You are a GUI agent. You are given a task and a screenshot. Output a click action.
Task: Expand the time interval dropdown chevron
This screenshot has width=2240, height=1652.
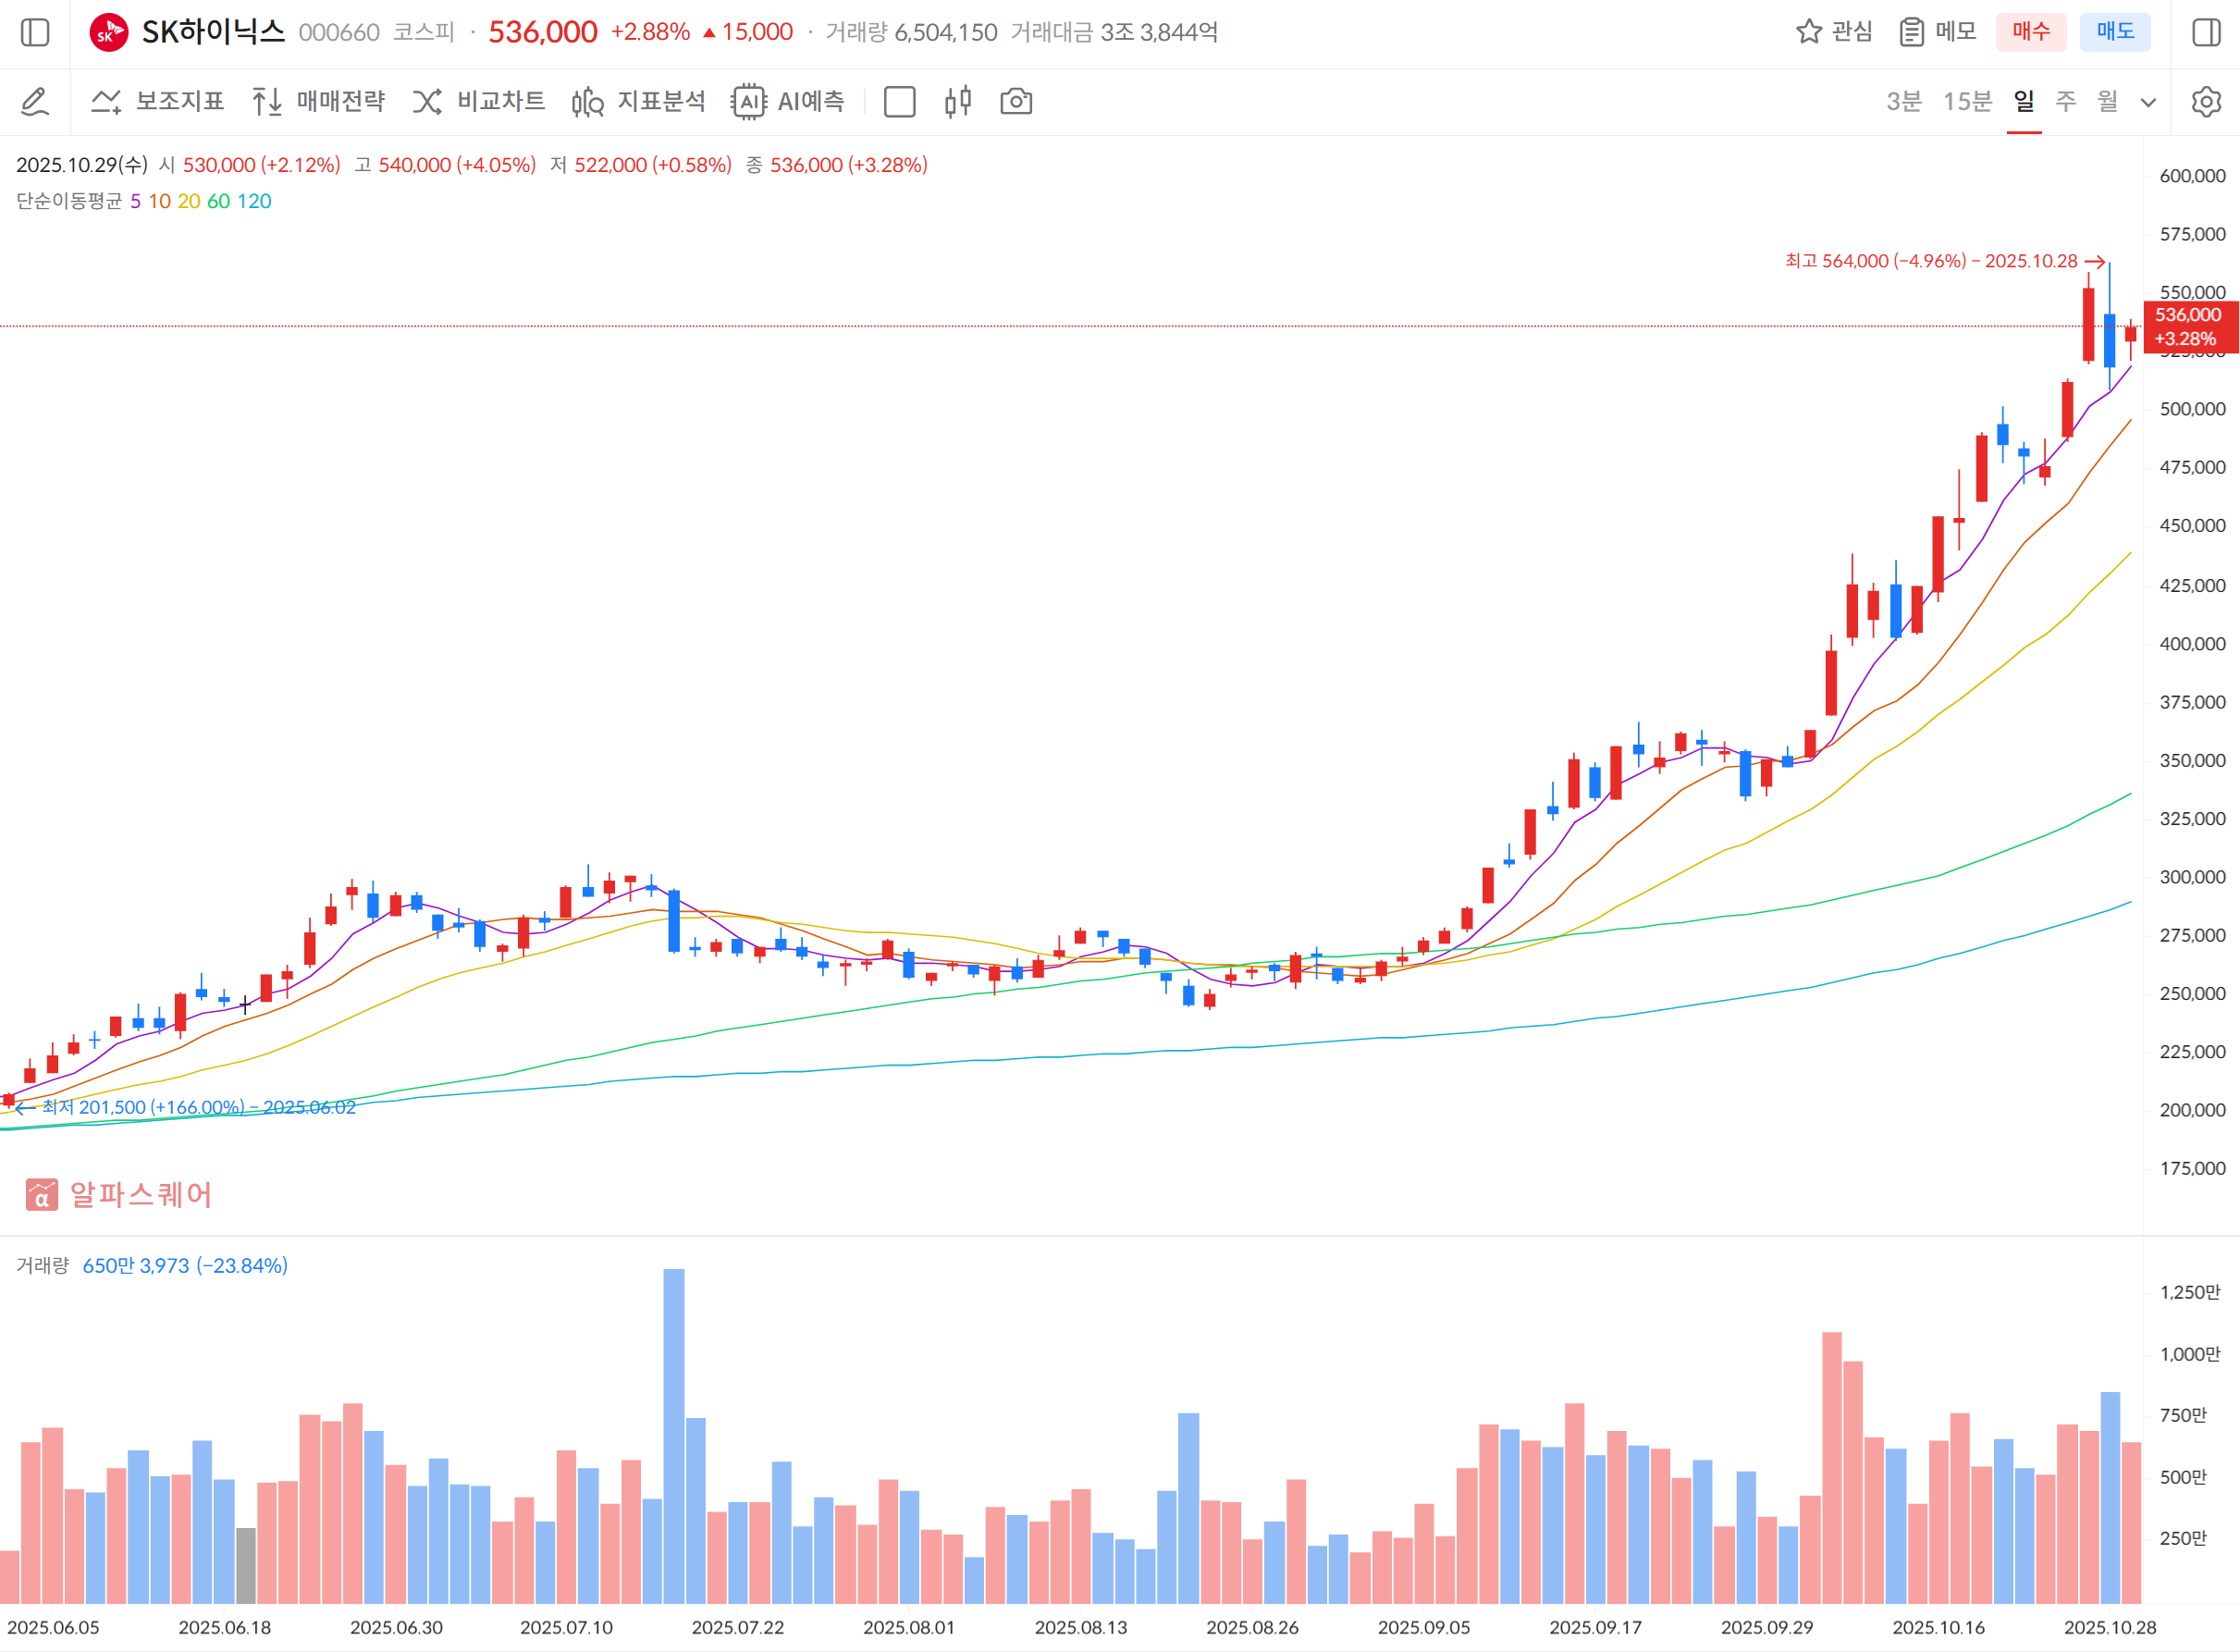pyautogui.click(x=2147, y=102)
